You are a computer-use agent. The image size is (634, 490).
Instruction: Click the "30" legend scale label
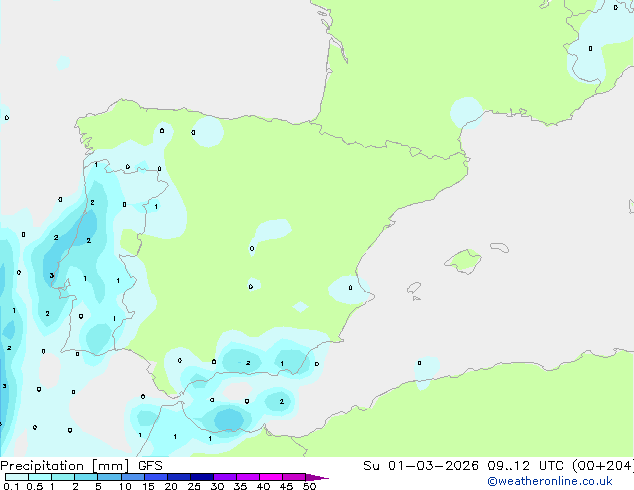[217, 486]
